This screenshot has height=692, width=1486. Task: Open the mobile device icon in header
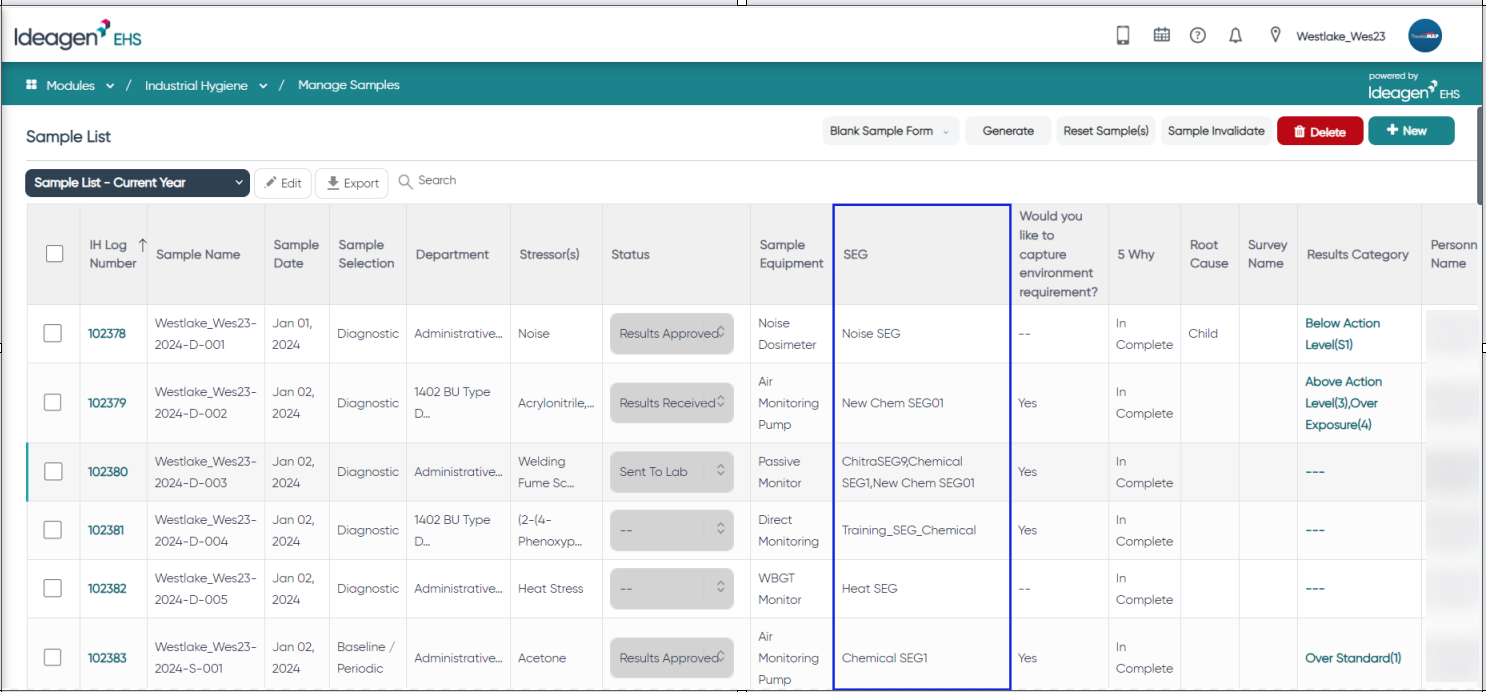point(1123,35)
